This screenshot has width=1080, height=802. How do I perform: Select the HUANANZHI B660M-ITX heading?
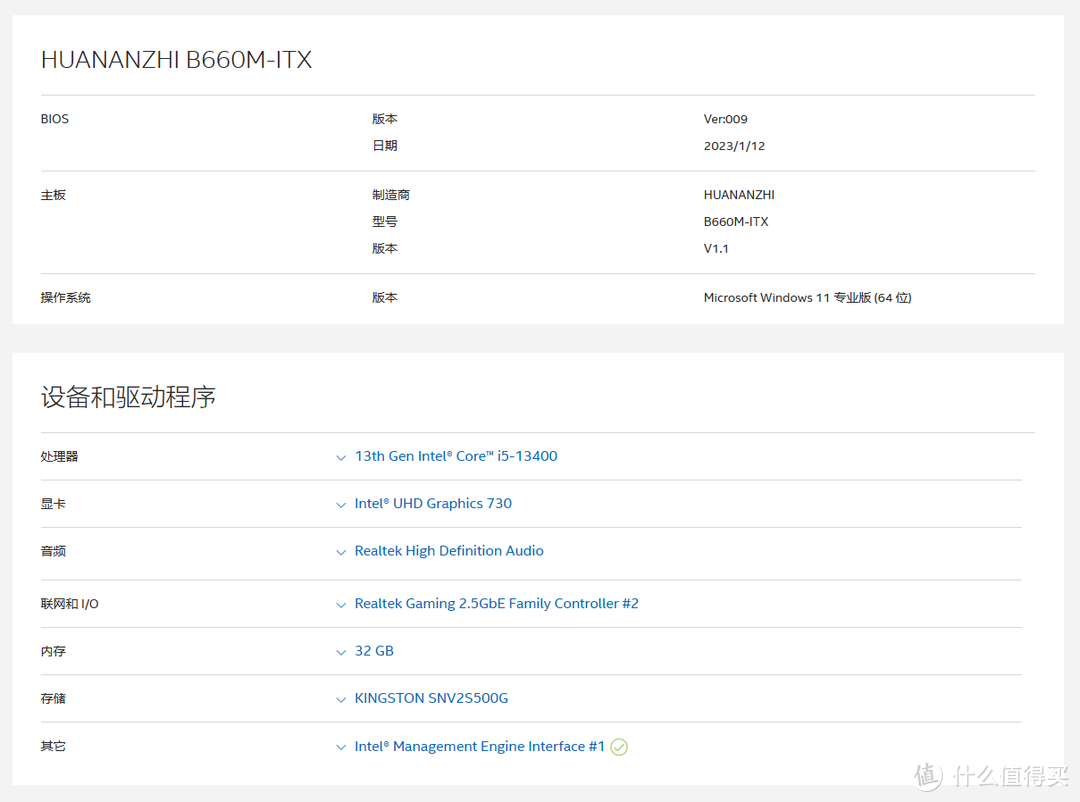point(176,60)
